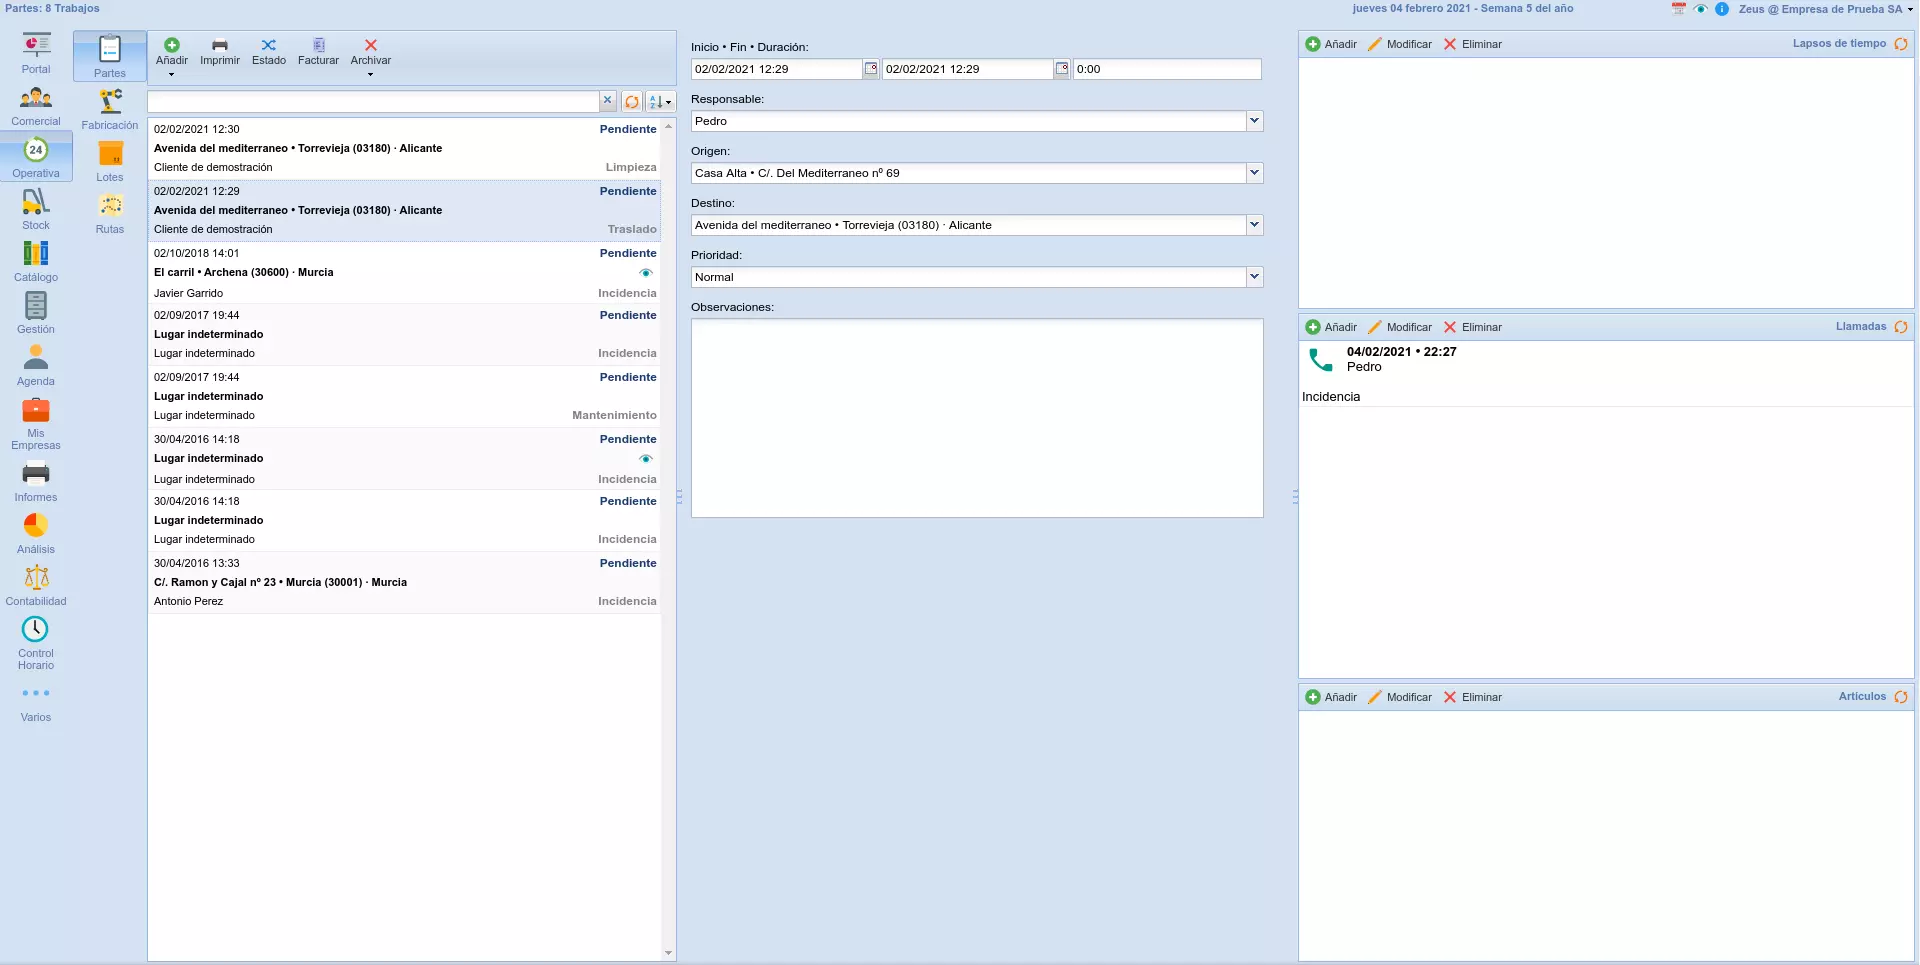Refresh the work orders list

pos(632,102)
